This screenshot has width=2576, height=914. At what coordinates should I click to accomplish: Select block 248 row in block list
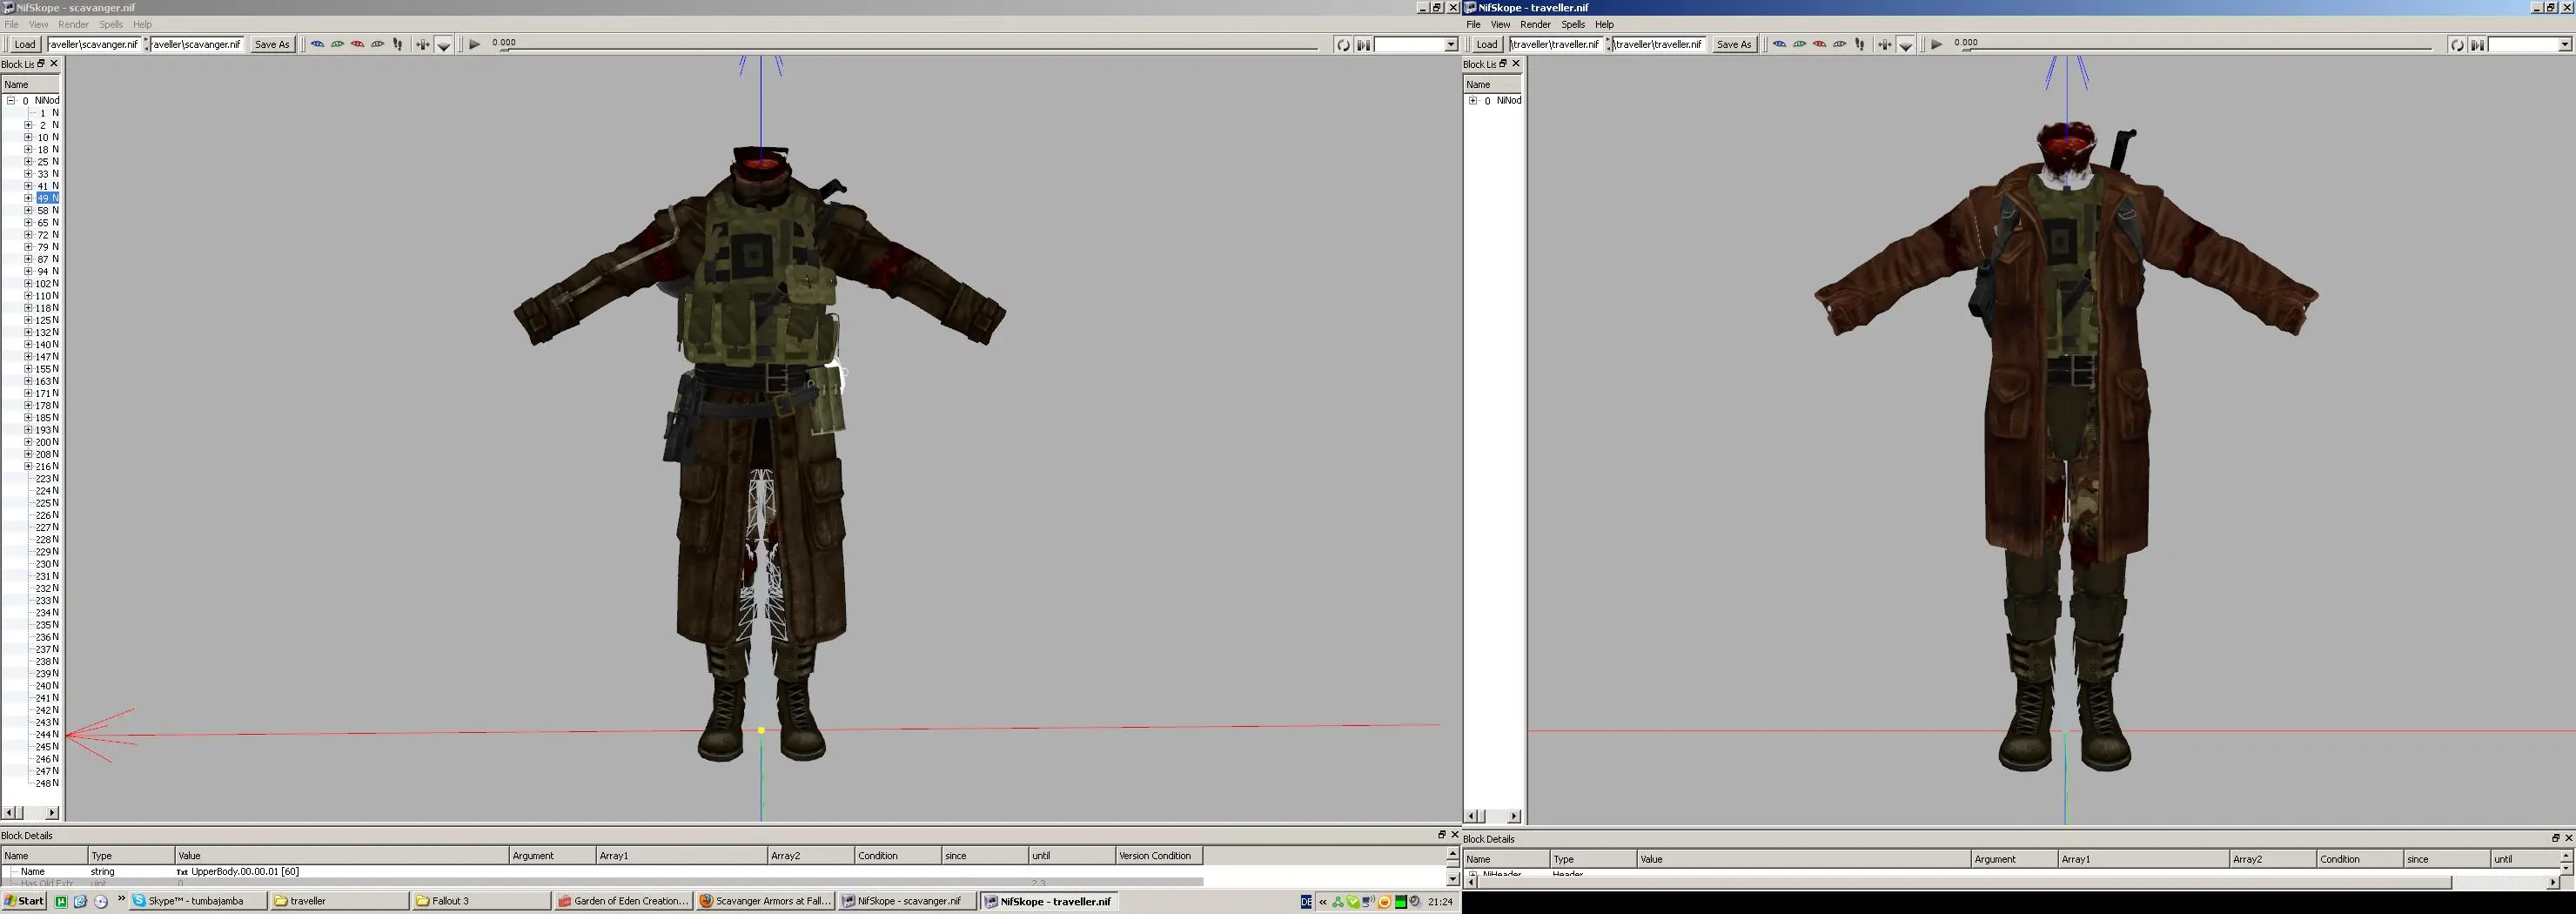47,783
